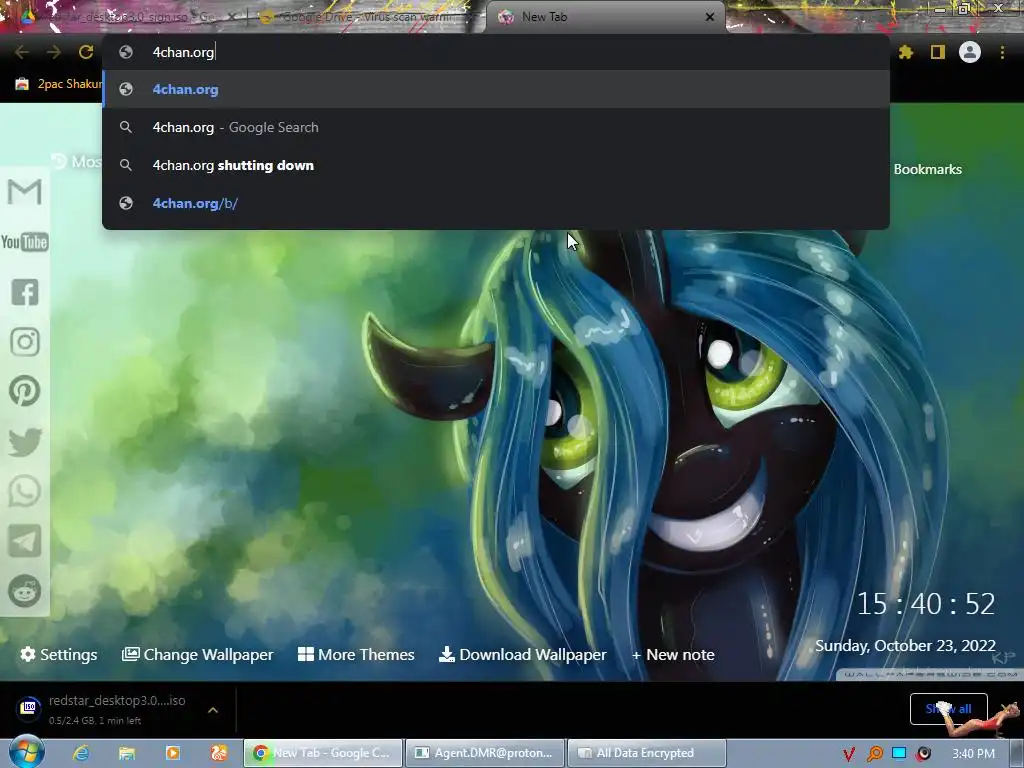Click the magnifier icon in system tray
This screenshot has height=768, width=1024.
click(x=874, y=754)
